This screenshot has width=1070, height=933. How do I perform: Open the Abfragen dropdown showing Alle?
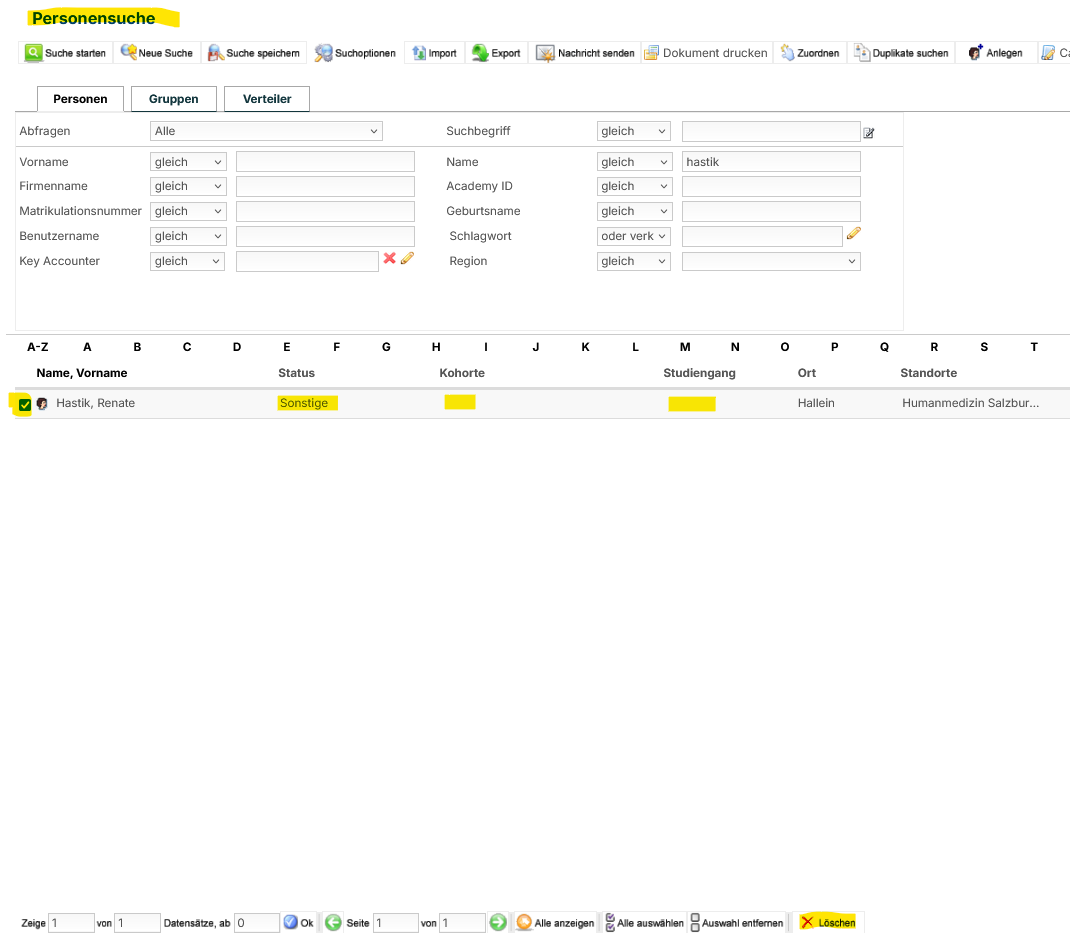pos(266,131)
